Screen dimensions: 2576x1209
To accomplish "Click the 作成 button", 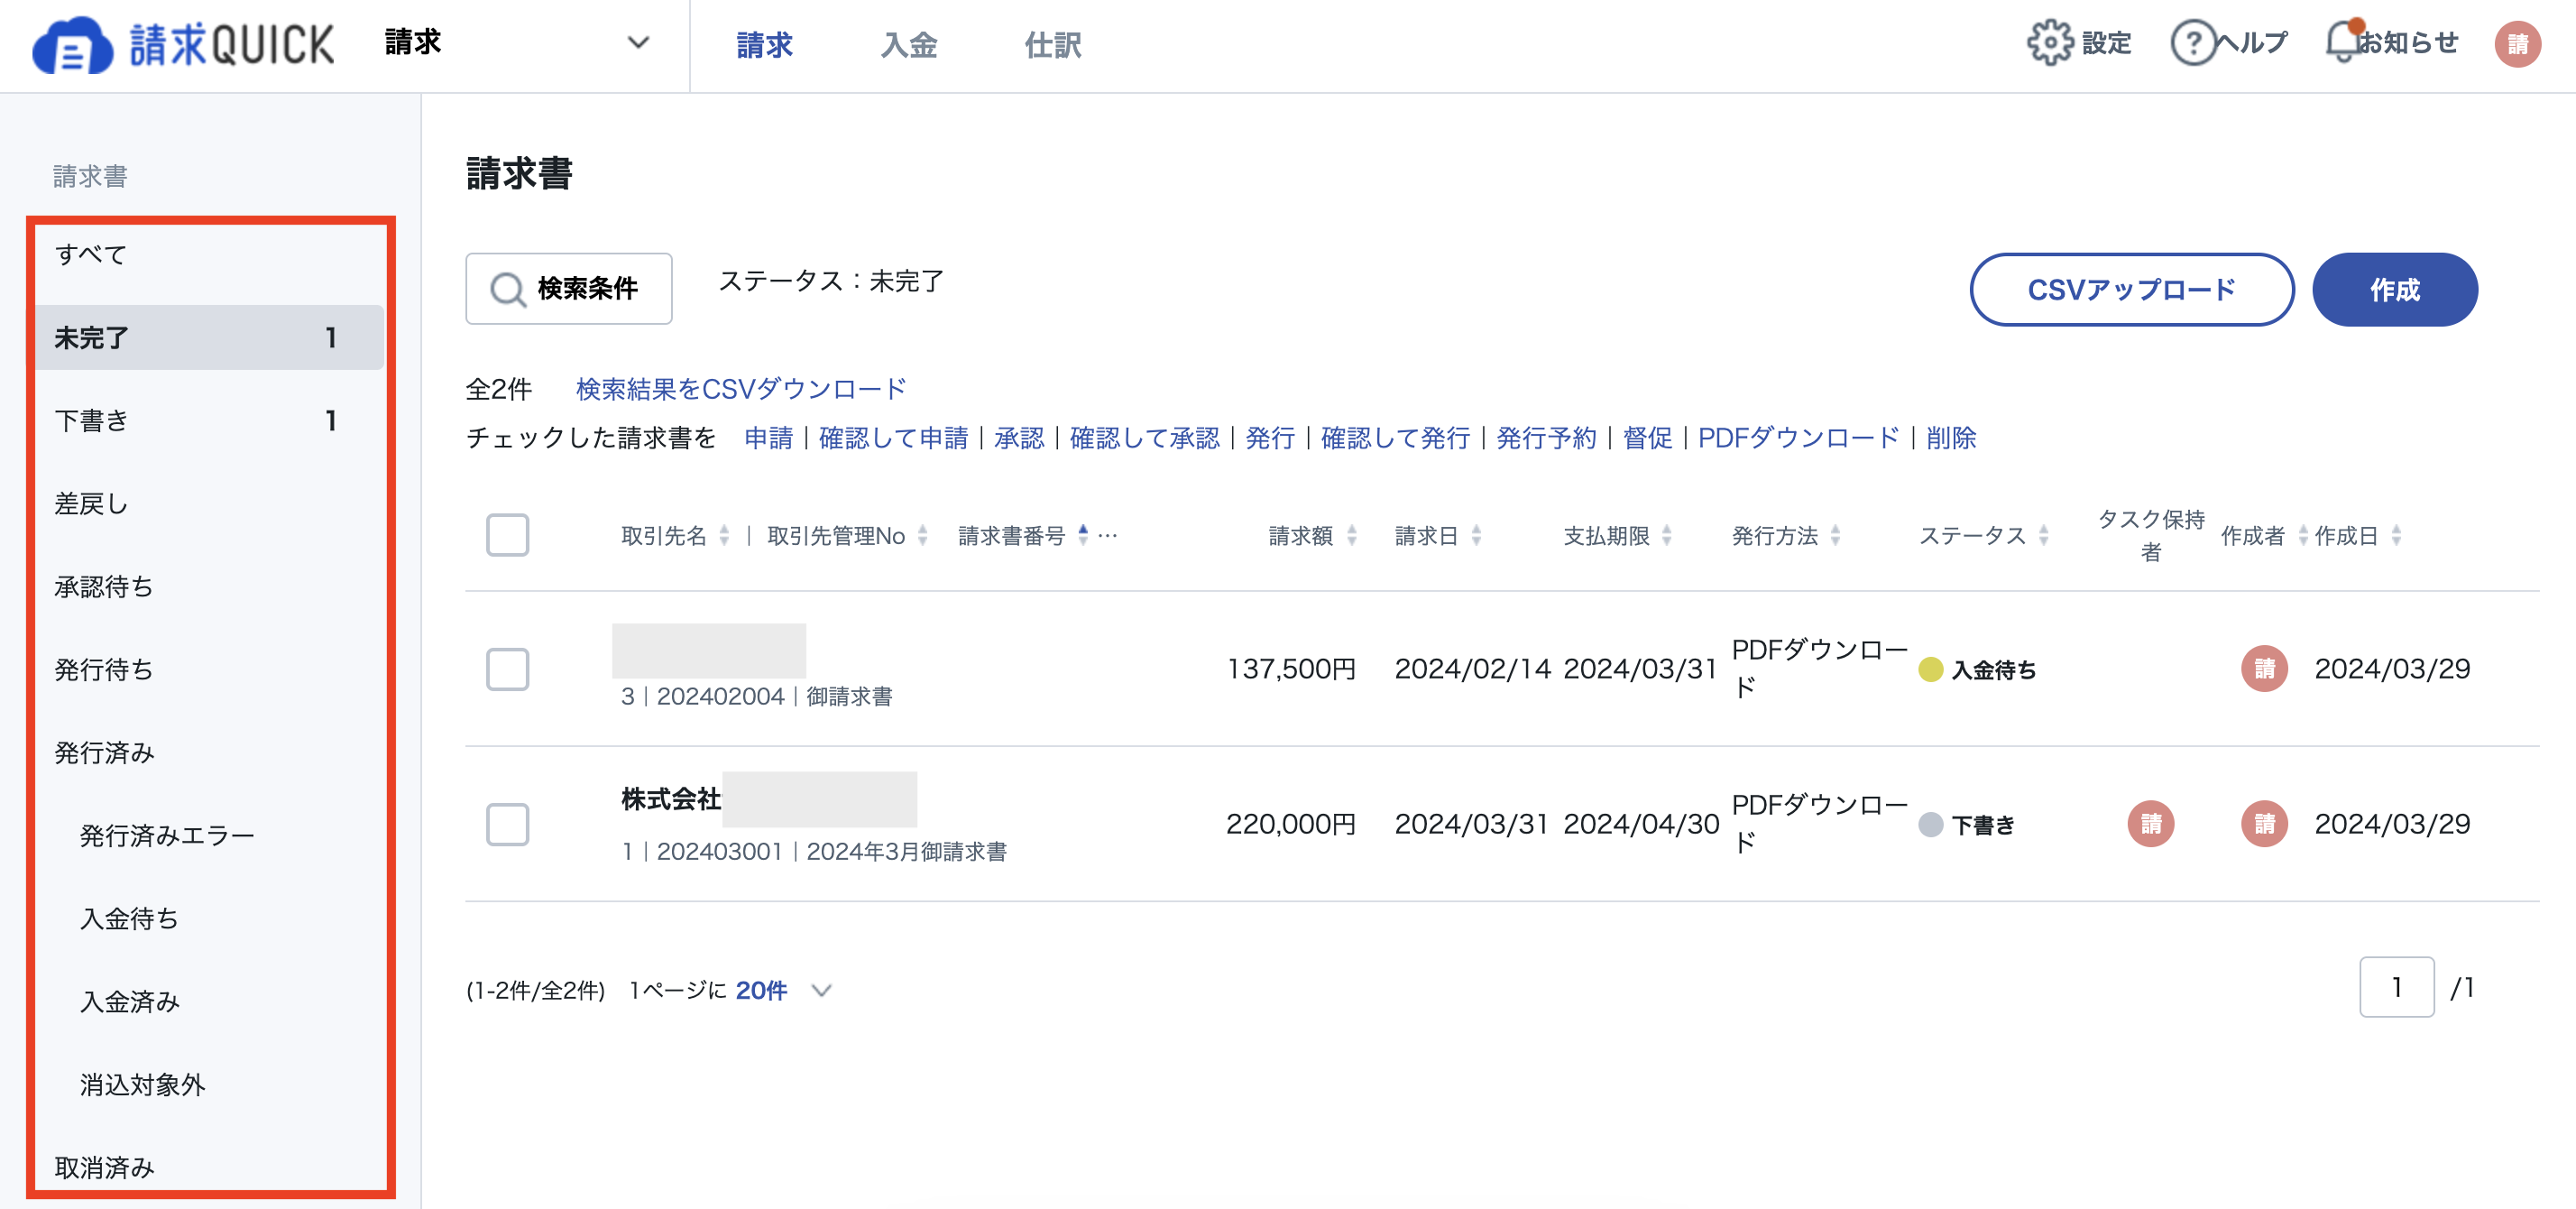I will tap(2394, 290).
